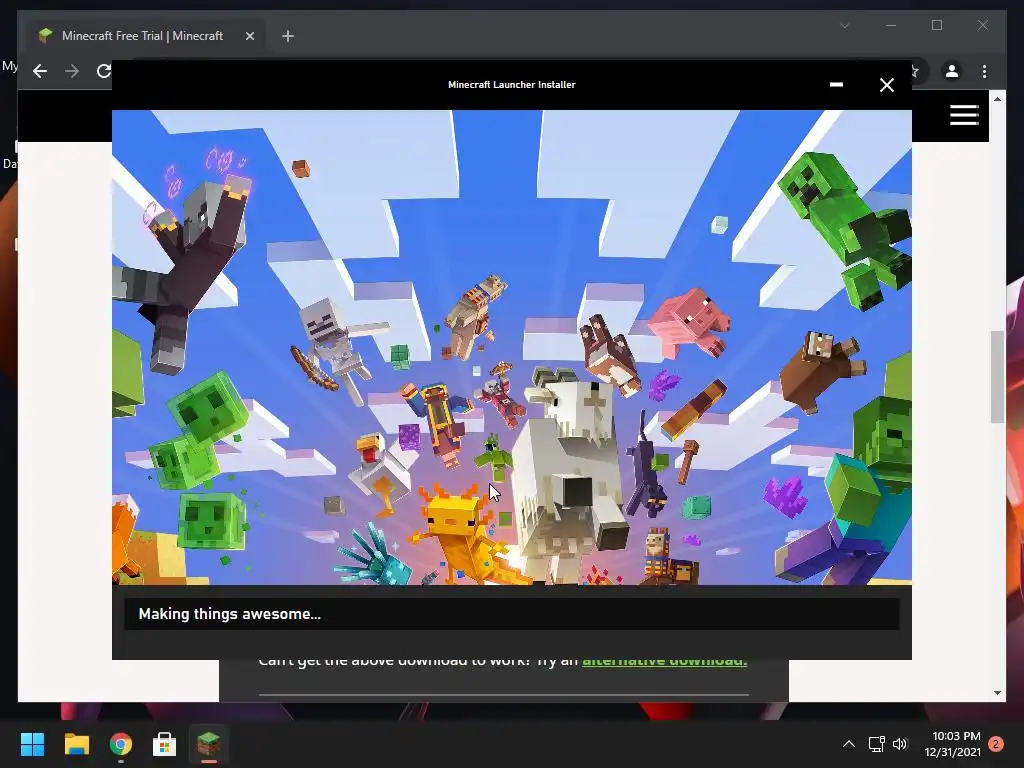Click the Minecraft installer taskbar icon
Image resolution: width=1024 pixels, height=768 pixels.
click(208, 744)
